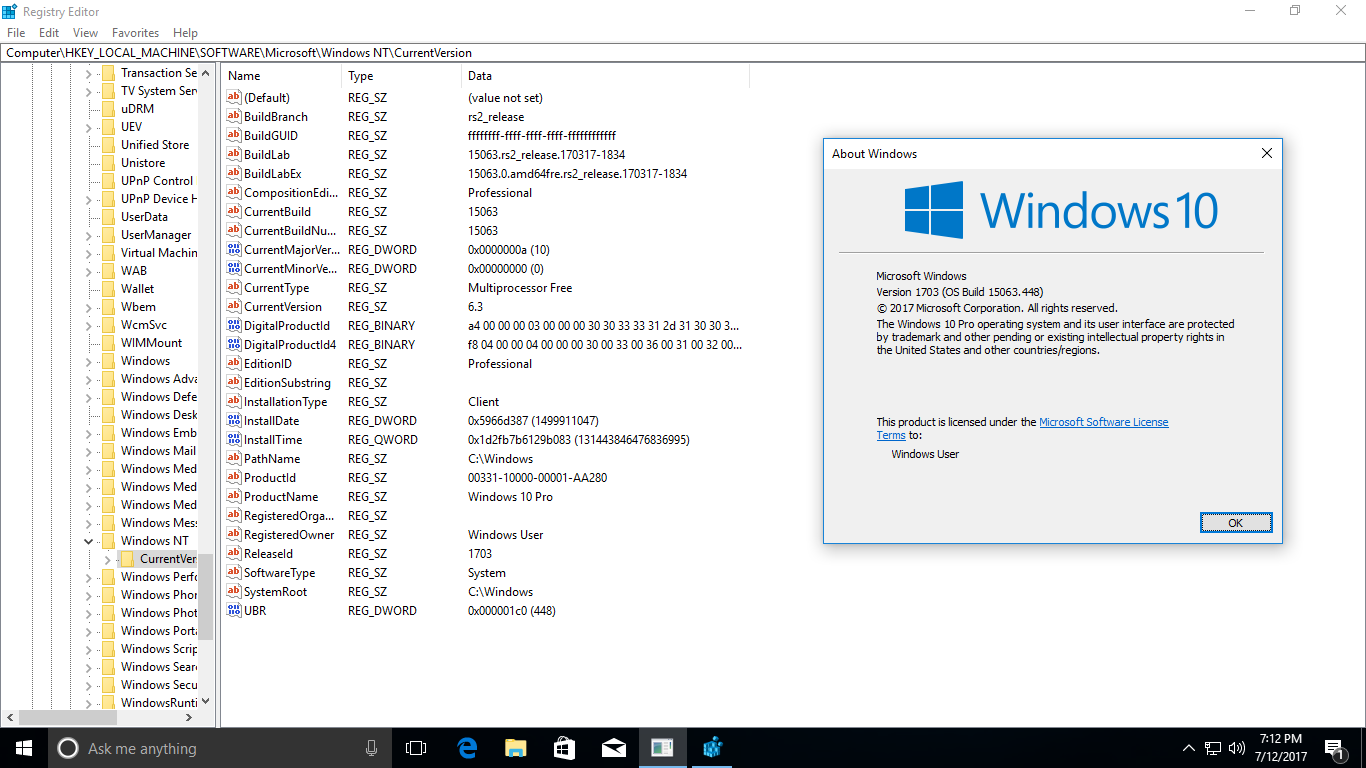Expand the Windows Search tree node

88,667
